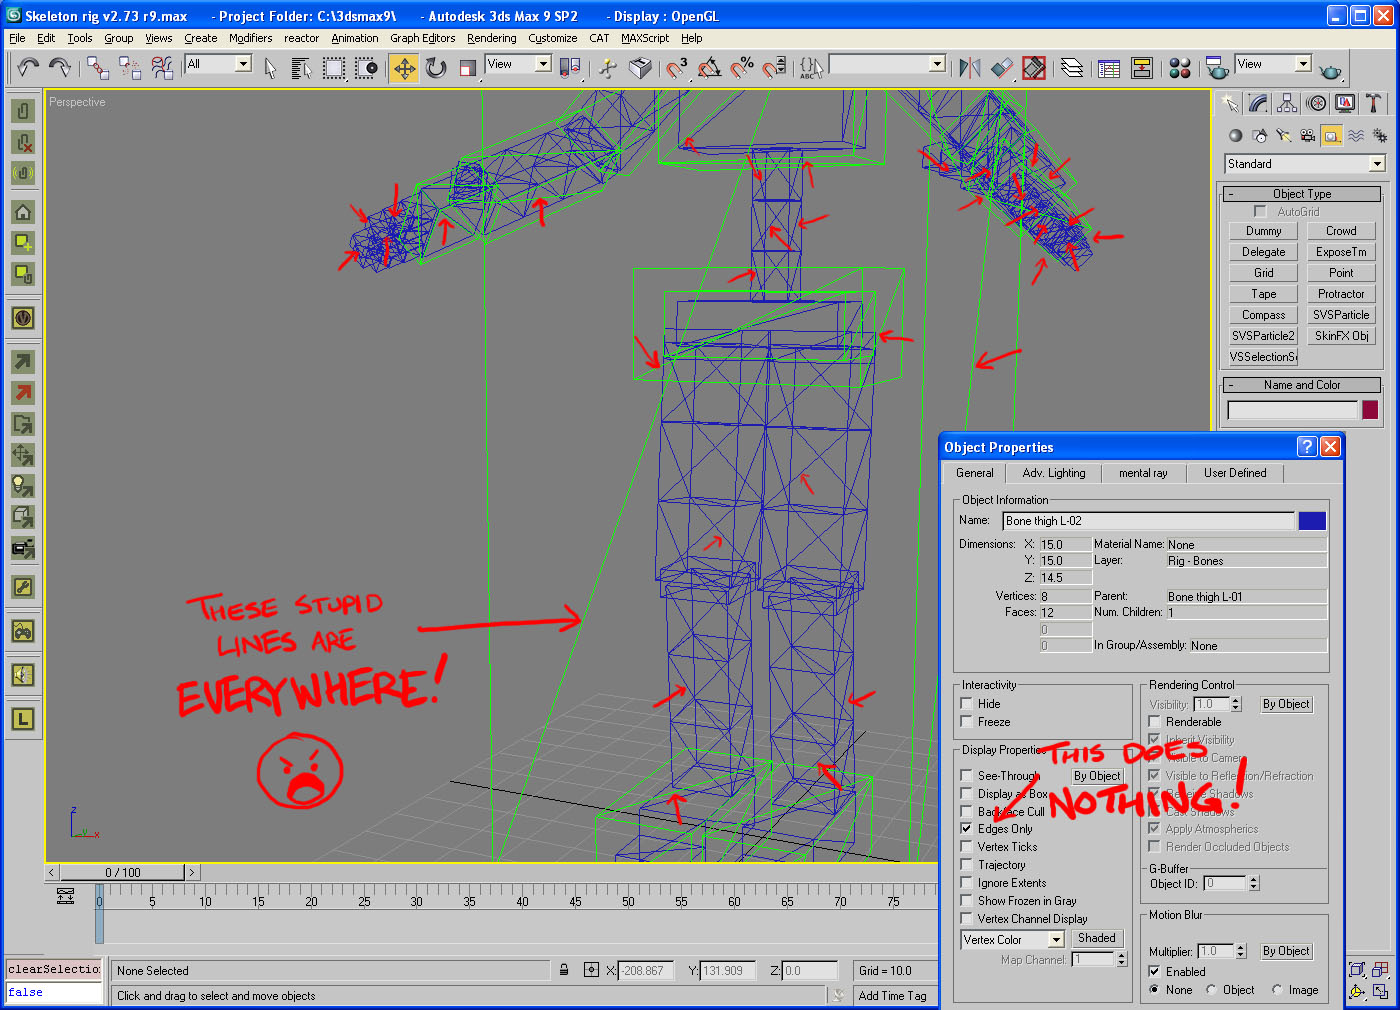Click the Undo arrow icon
Screen dimensions: 1400x1010
28,68
